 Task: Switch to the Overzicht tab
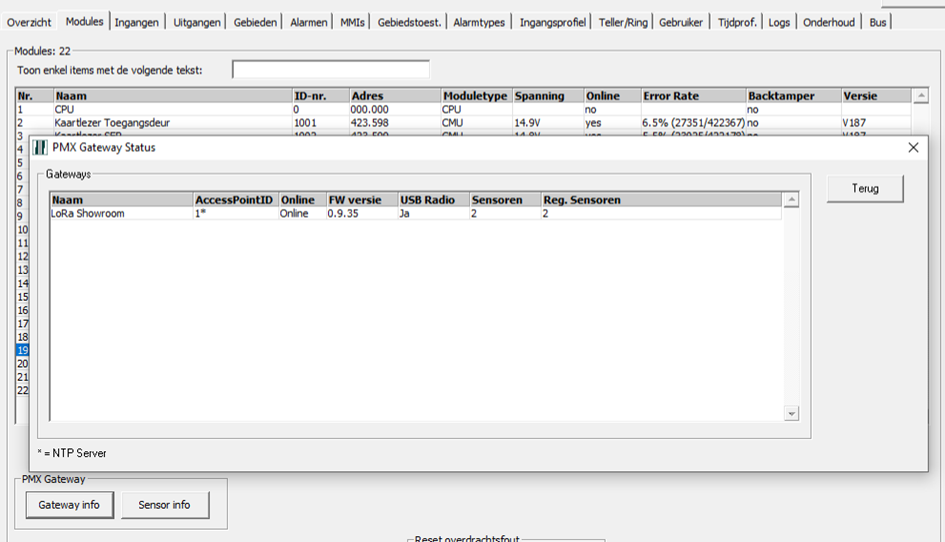click(x=30, y=22)
